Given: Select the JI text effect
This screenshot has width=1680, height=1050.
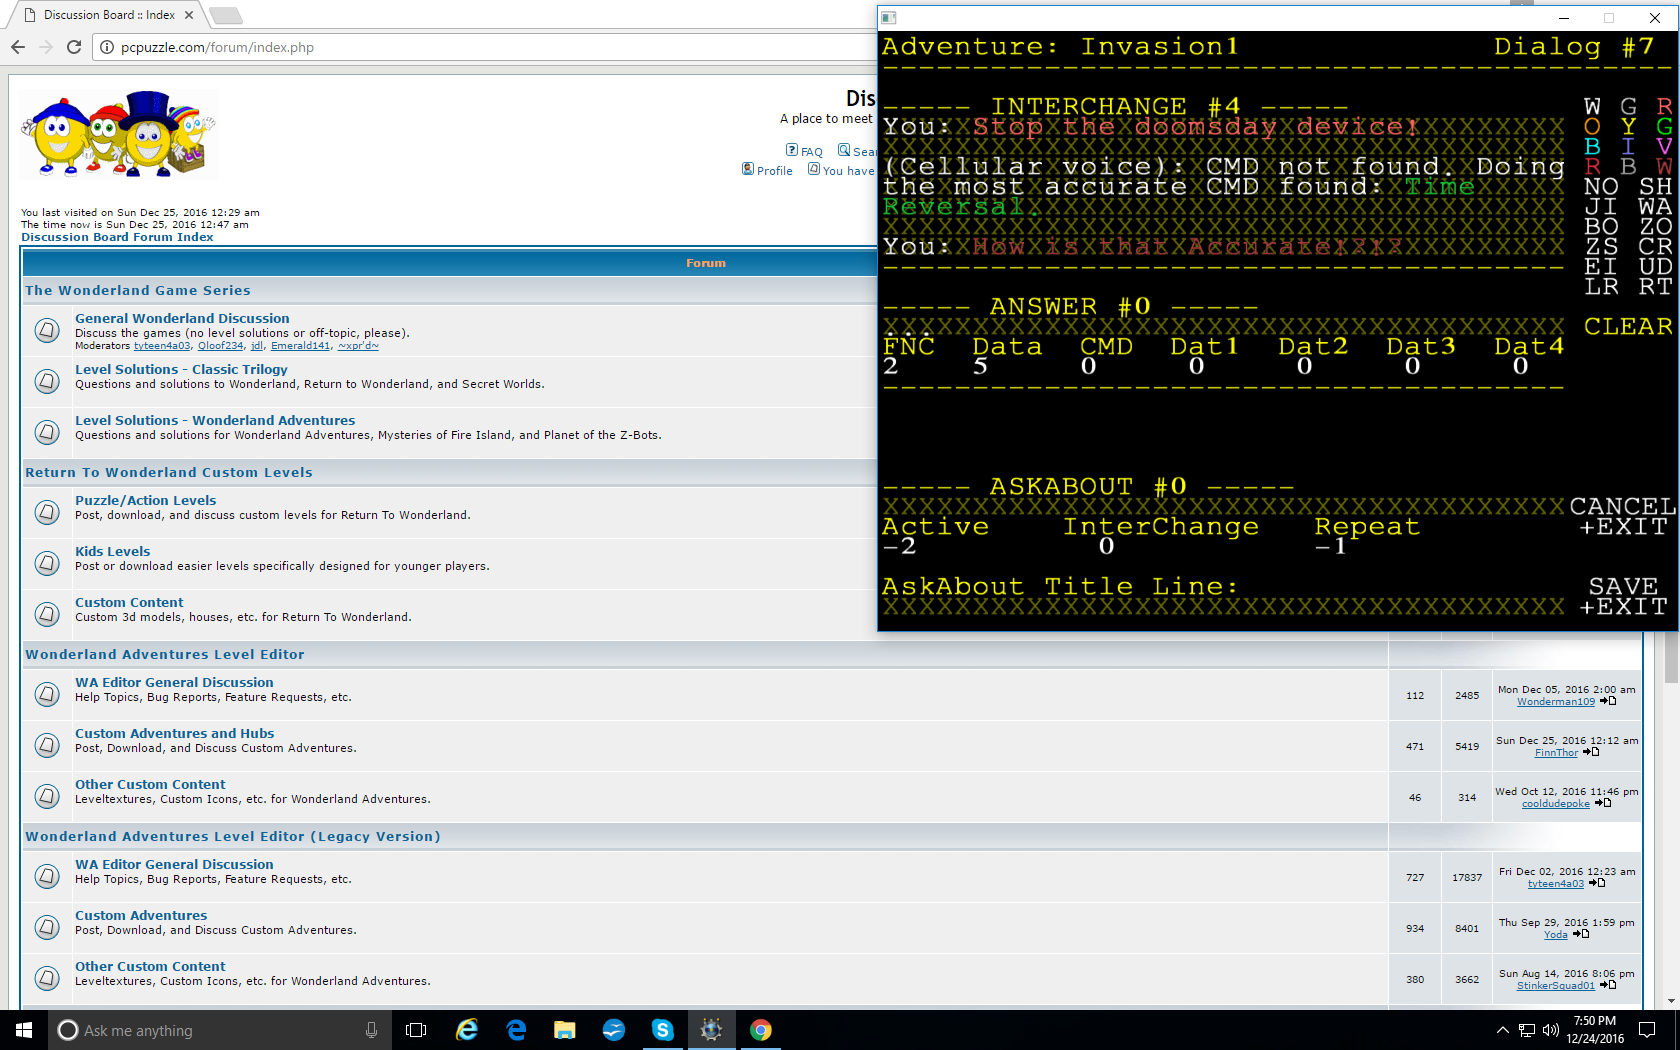Looking at the screenshot, I should pyautogui.click(x=1601, y=206).
